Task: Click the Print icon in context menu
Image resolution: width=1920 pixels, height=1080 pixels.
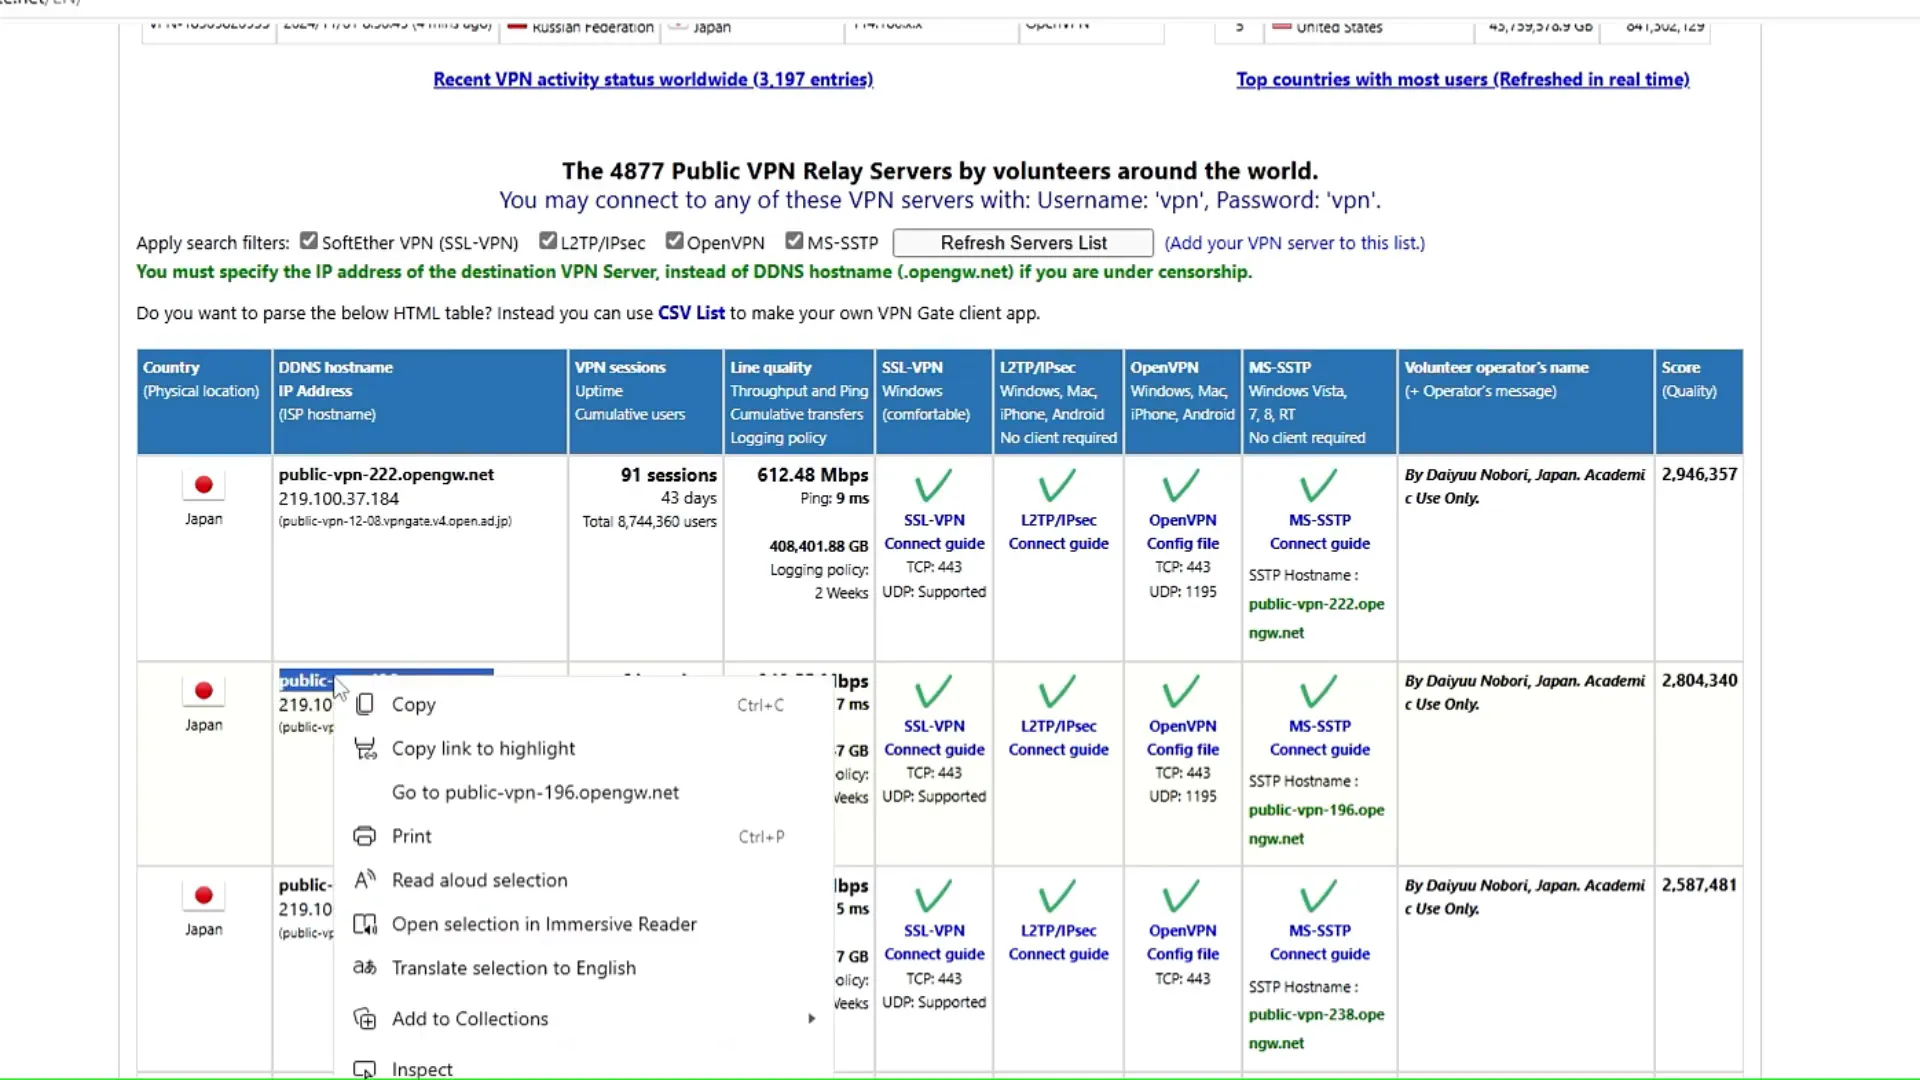Action: [x=365, y=837]
